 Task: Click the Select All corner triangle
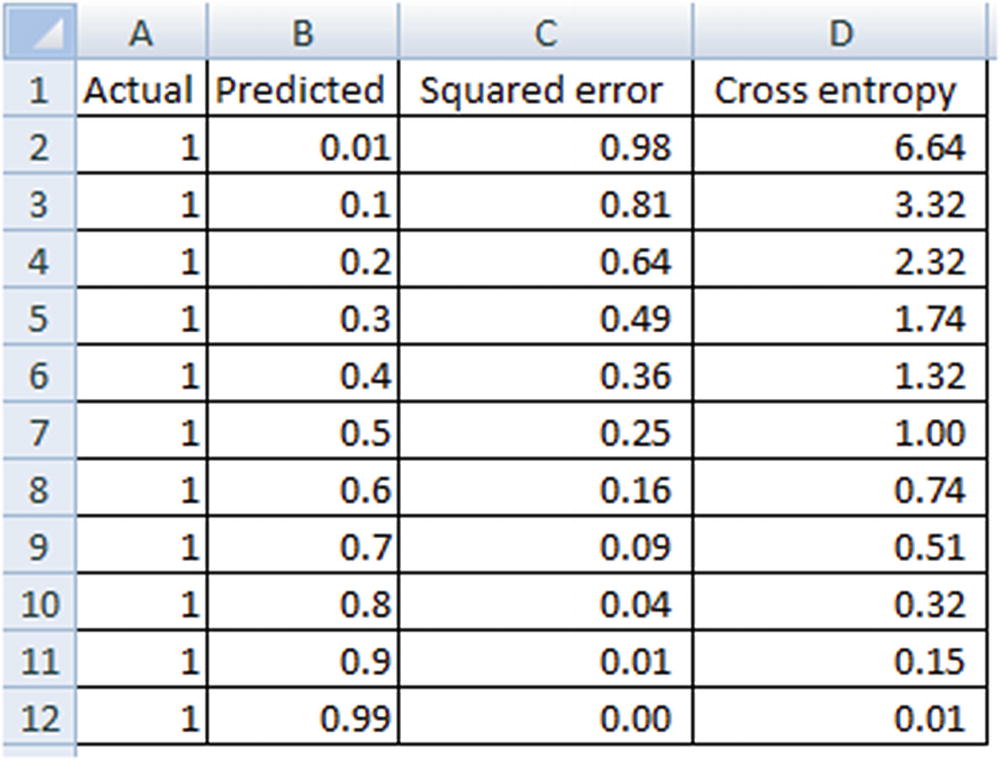(x=38, y=33)
